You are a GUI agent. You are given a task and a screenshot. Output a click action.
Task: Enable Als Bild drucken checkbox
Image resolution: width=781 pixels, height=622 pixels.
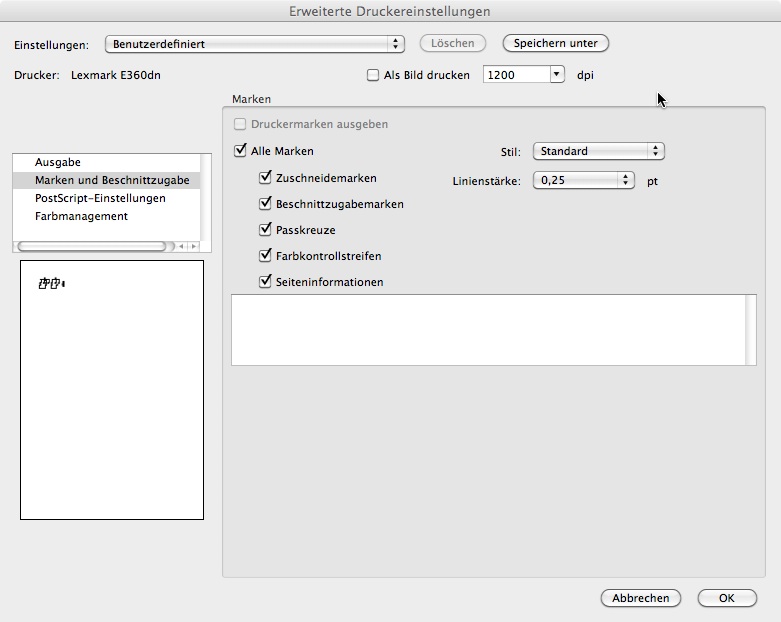click(x=374, y=75)
